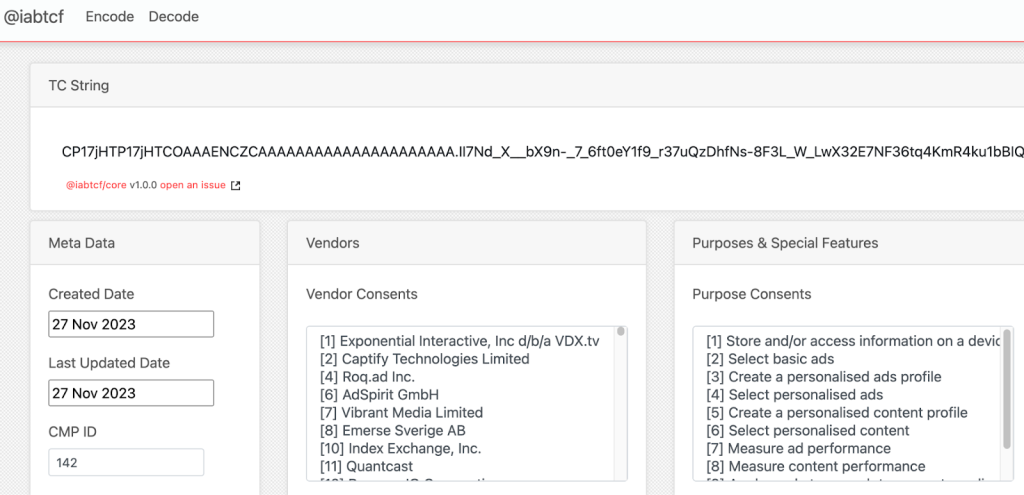Focus the Created Date field
This screenshot has width=1024, height=495.
click(x=131, y=324)
